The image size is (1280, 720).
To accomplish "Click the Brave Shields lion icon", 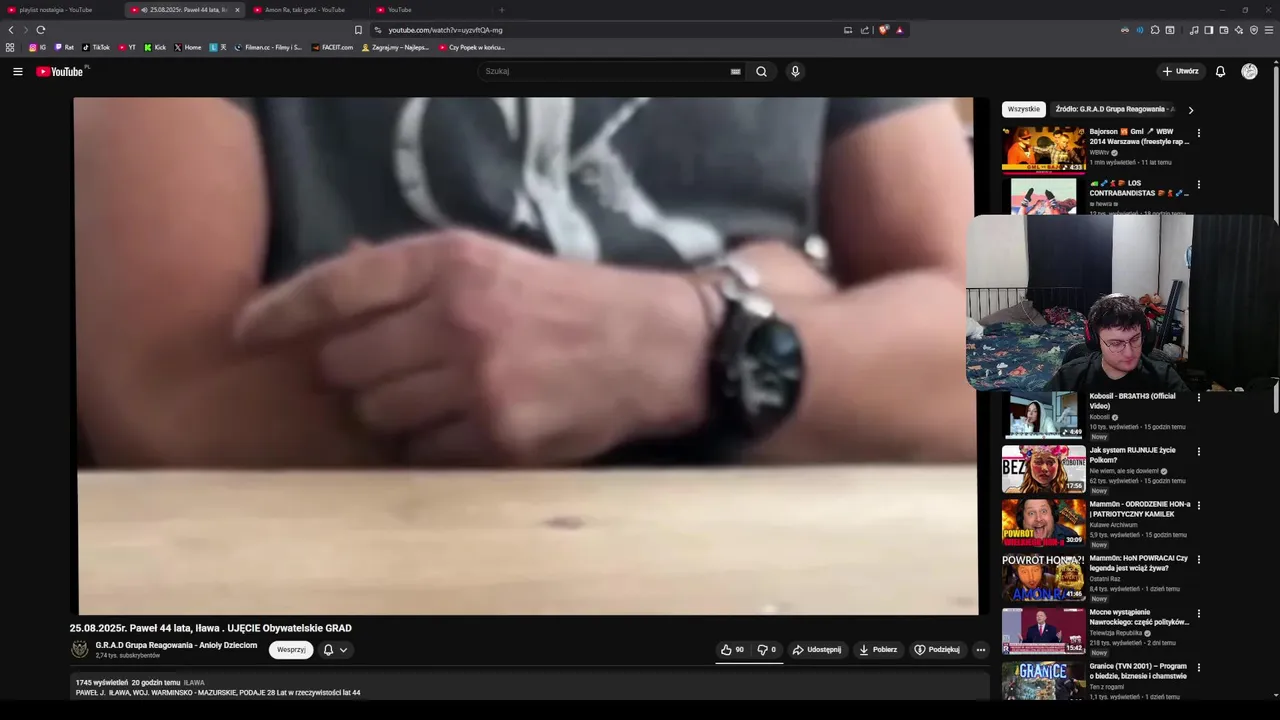I will 884,30.
